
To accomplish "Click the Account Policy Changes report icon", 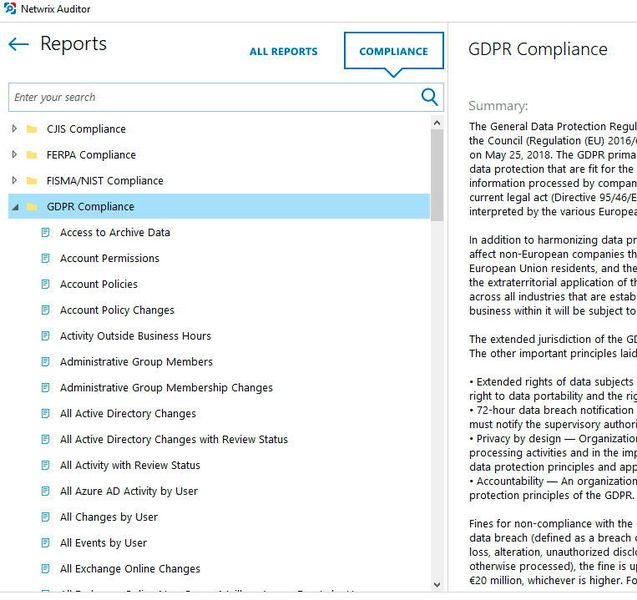I will (46, 310).
